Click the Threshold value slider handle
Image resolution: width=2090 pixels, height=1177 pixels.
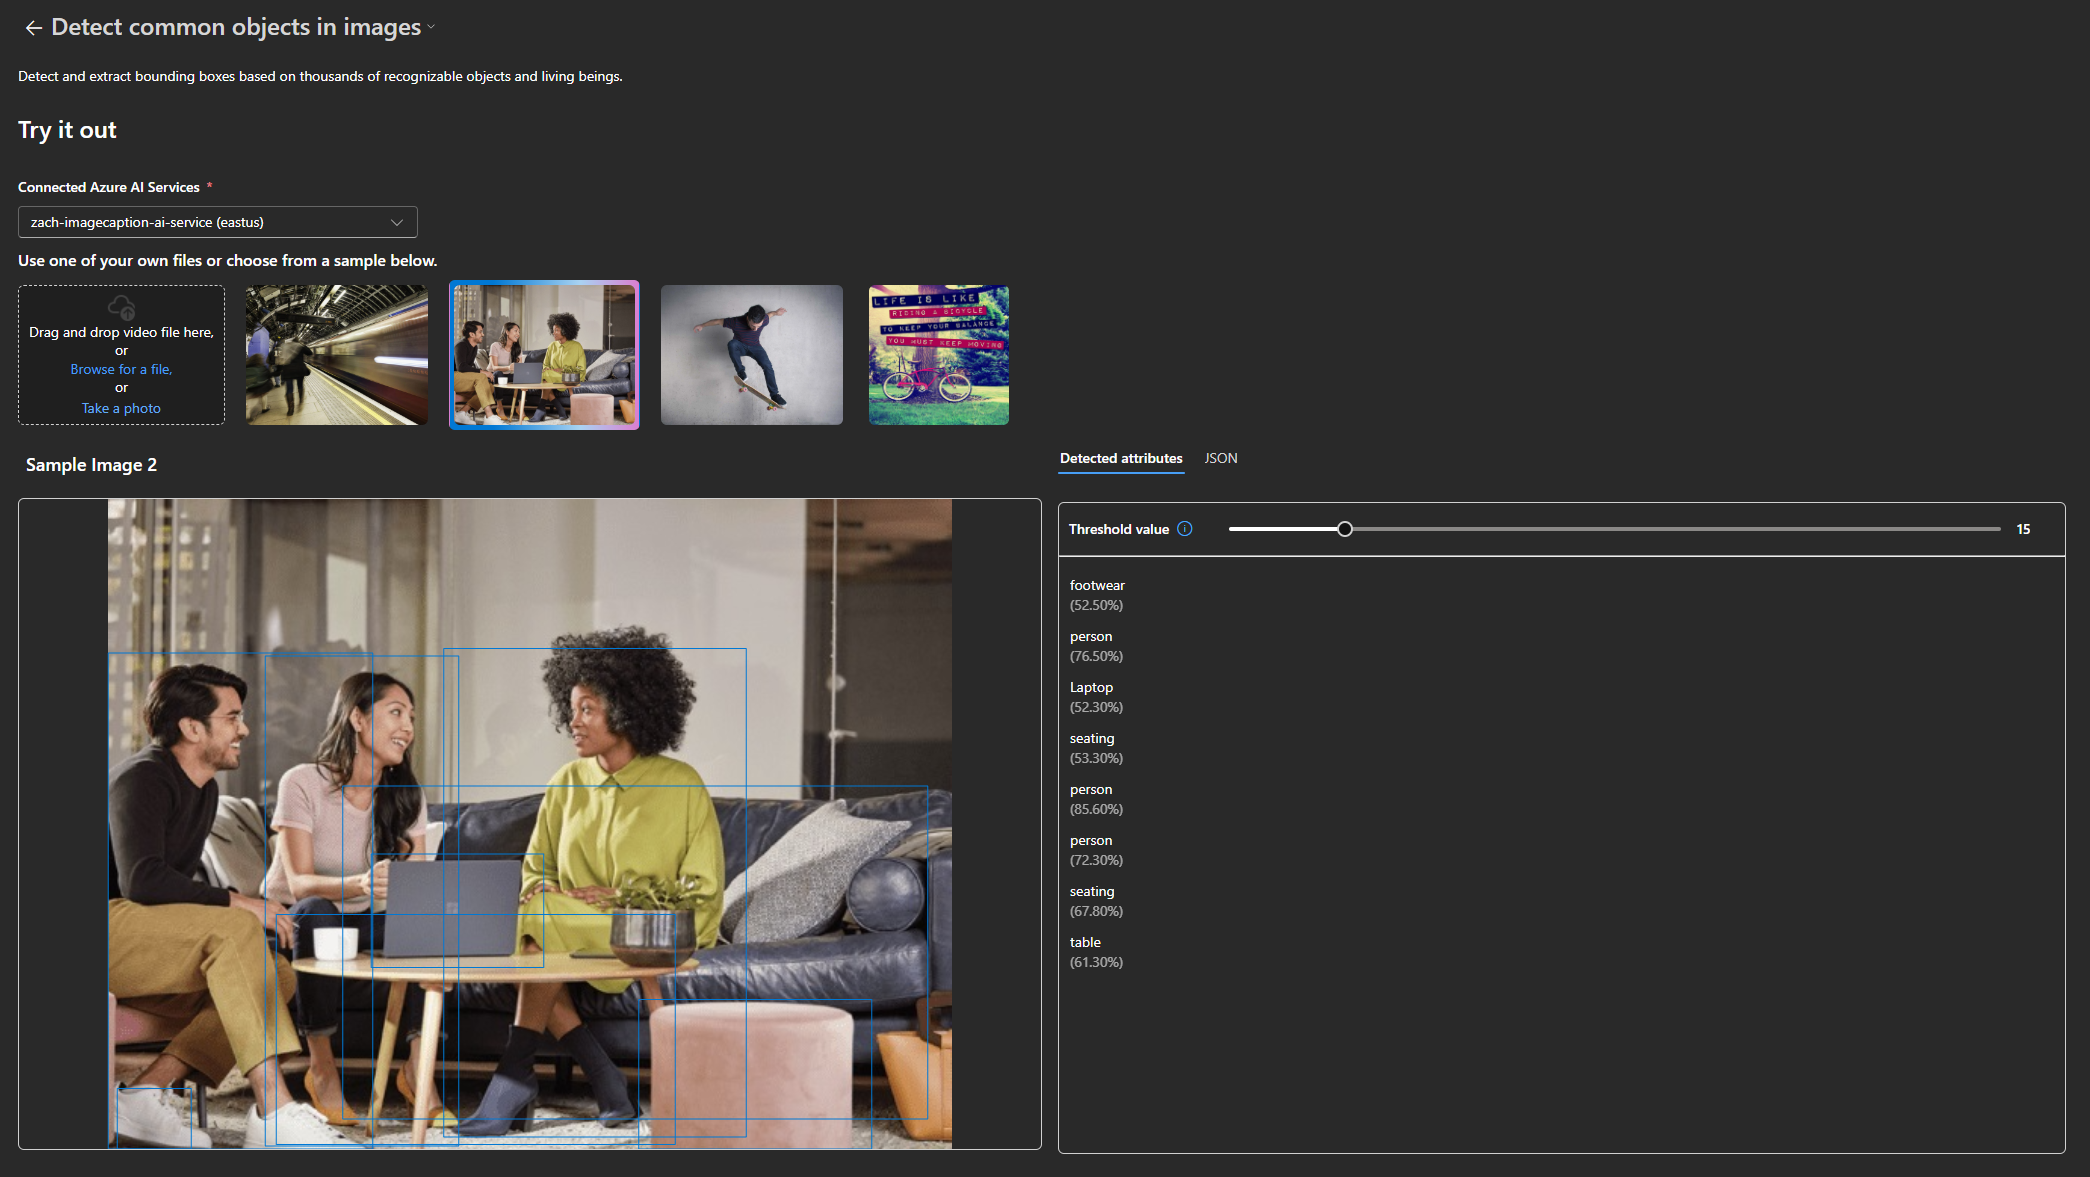(x=1345, y=529)
